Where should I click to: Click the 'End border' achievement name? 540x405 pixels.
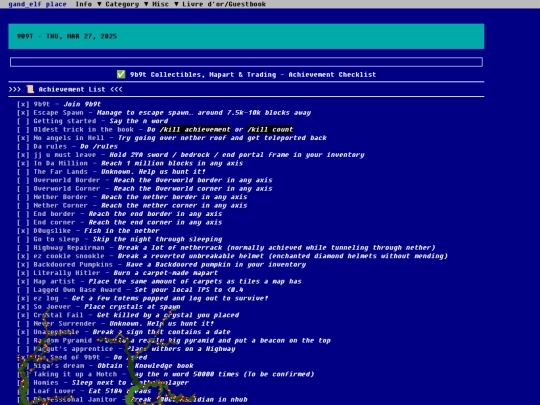54,214
